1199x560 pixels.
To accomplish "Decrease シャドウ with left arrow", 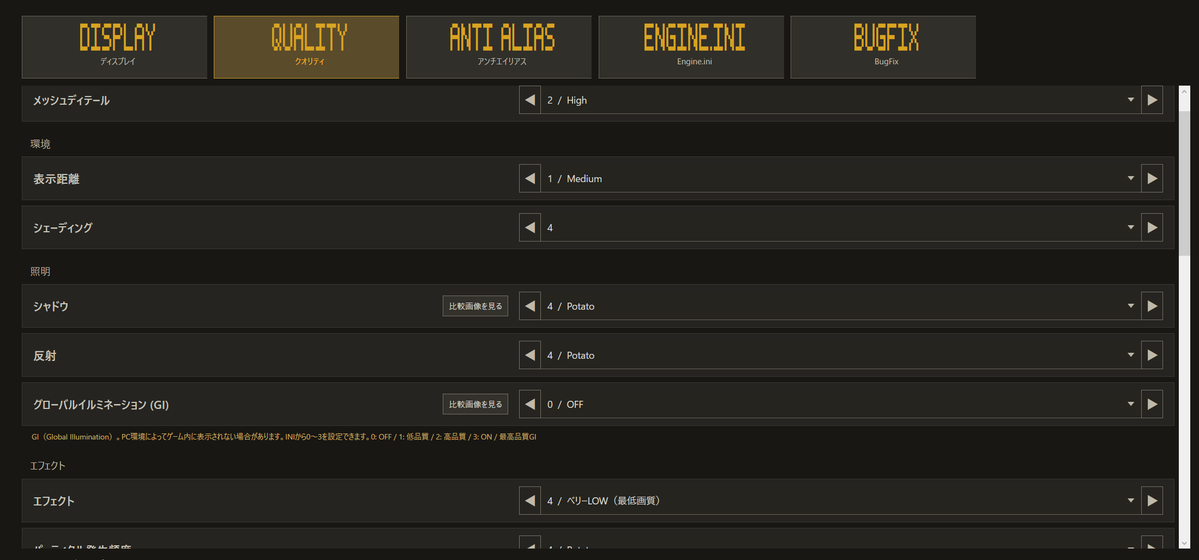I will click(530, 306).
